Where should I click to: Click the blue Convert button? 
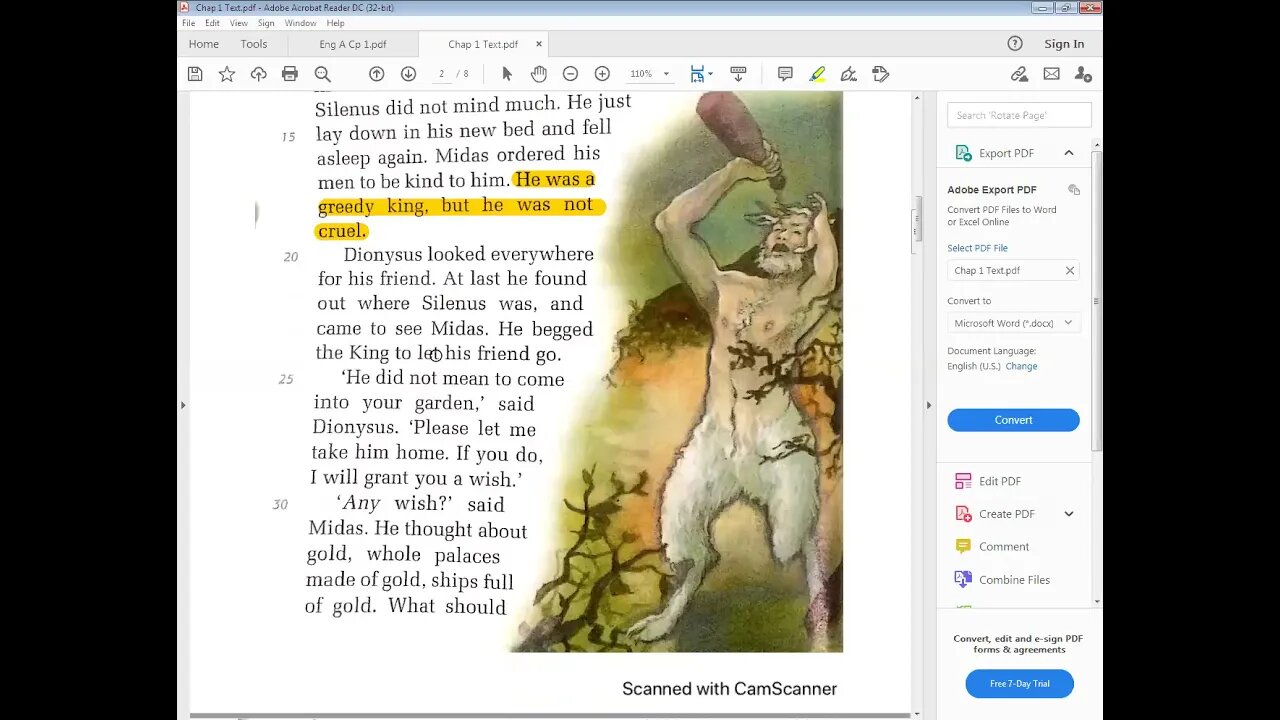(1013, 420)
